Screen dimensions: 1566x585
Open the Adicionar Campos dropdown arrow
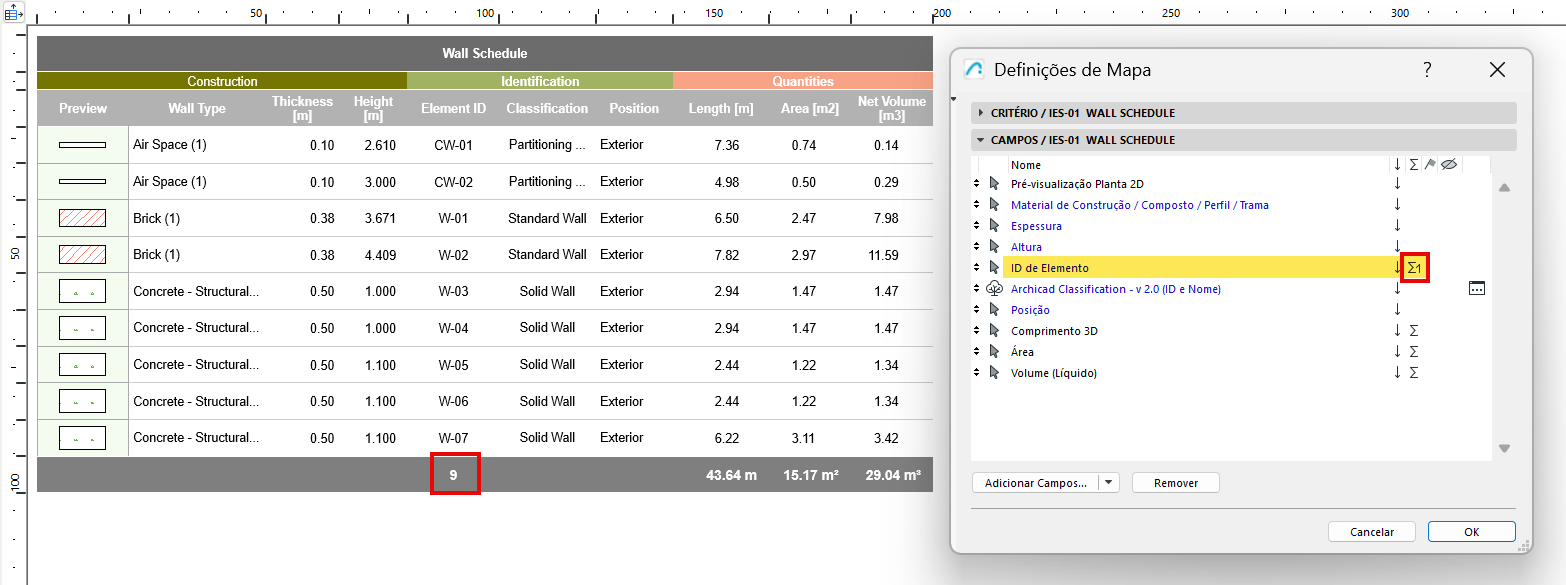pyautogui.click(x=1108, y=483)
